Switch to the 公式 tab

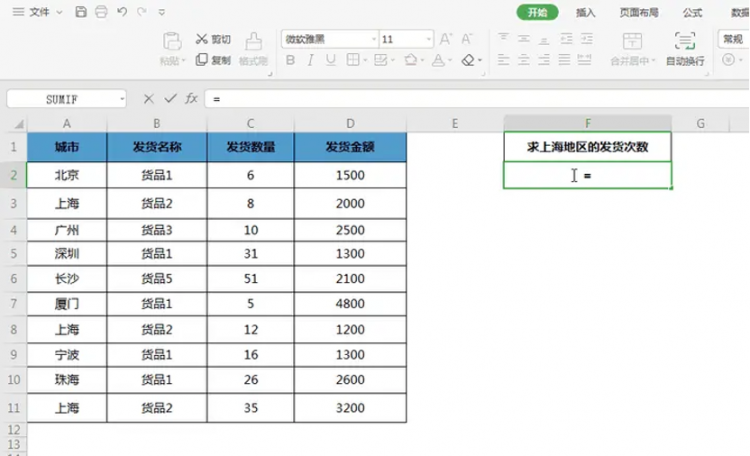pos(692,12)
